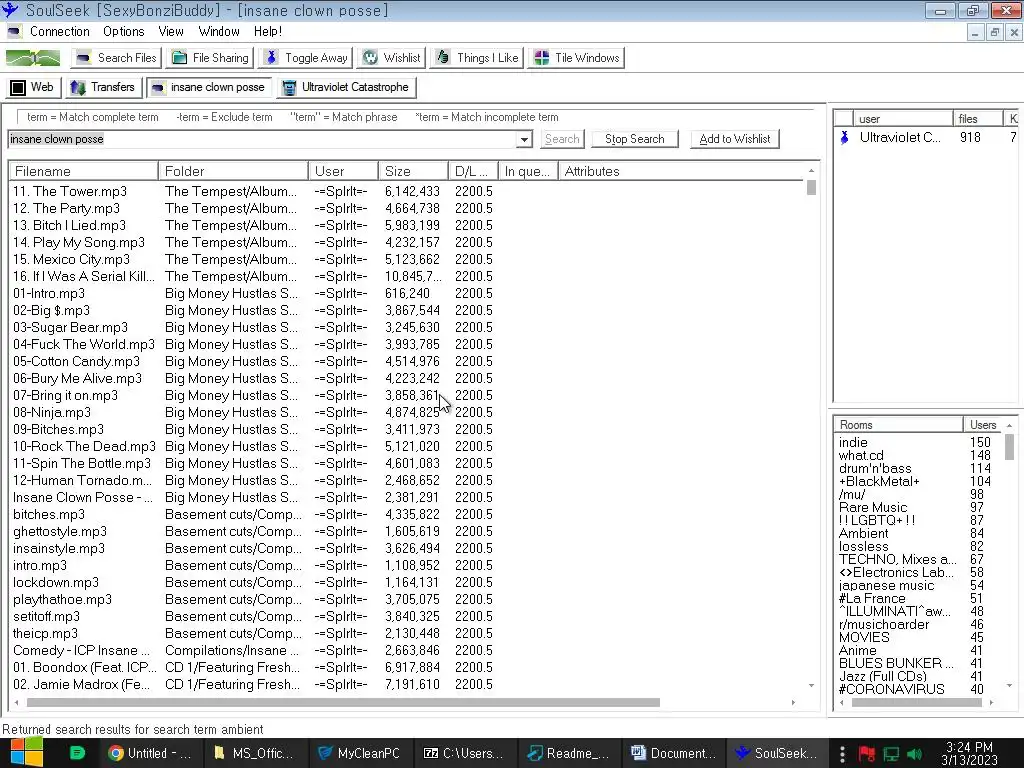1024x768 pixels.
Task: Click the Transfers tab icon
Action: coord(78,88)
